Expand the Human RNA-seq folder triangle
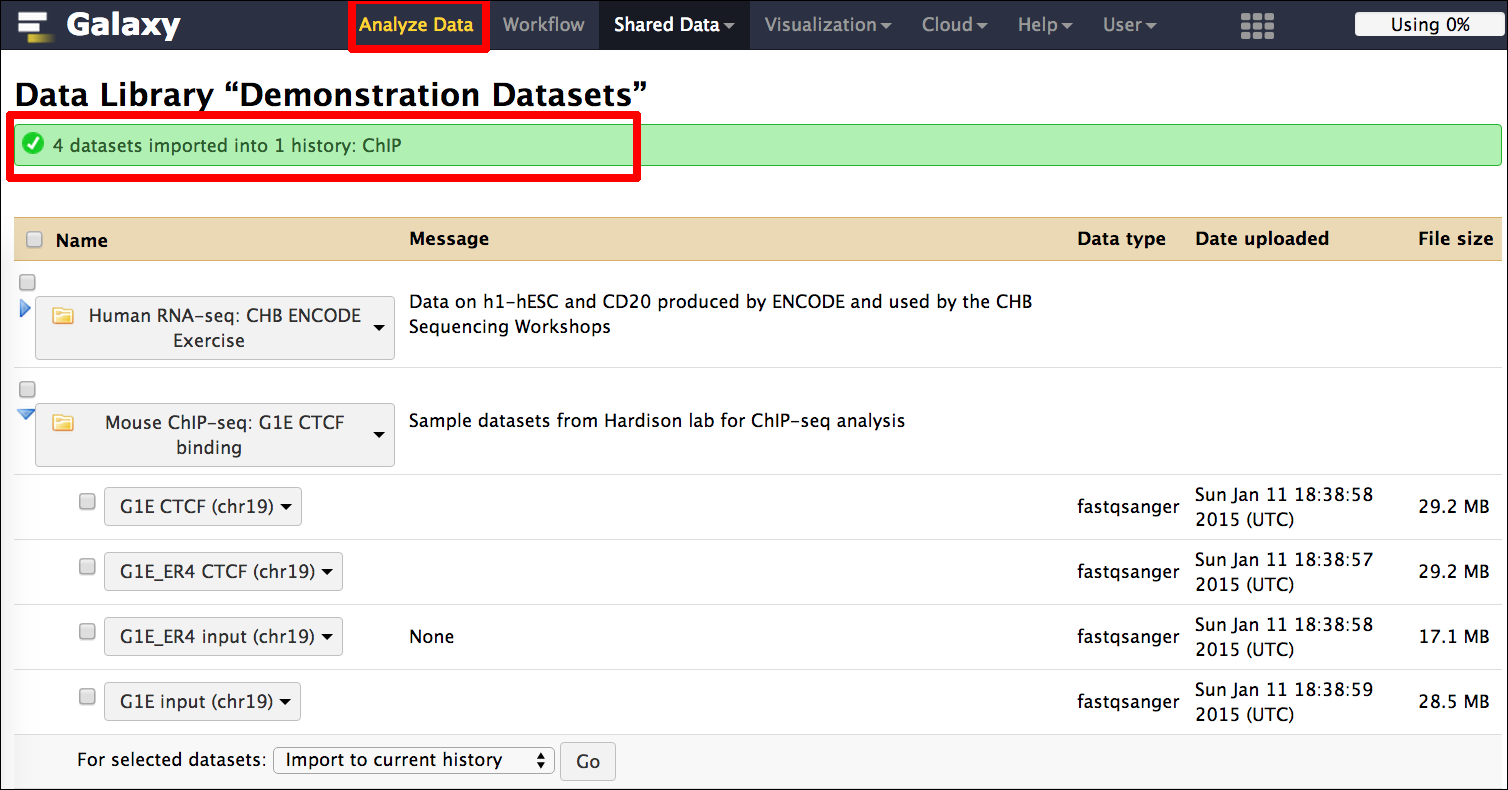The height and width of the screenshot is (790, 1508). (25, 309)
